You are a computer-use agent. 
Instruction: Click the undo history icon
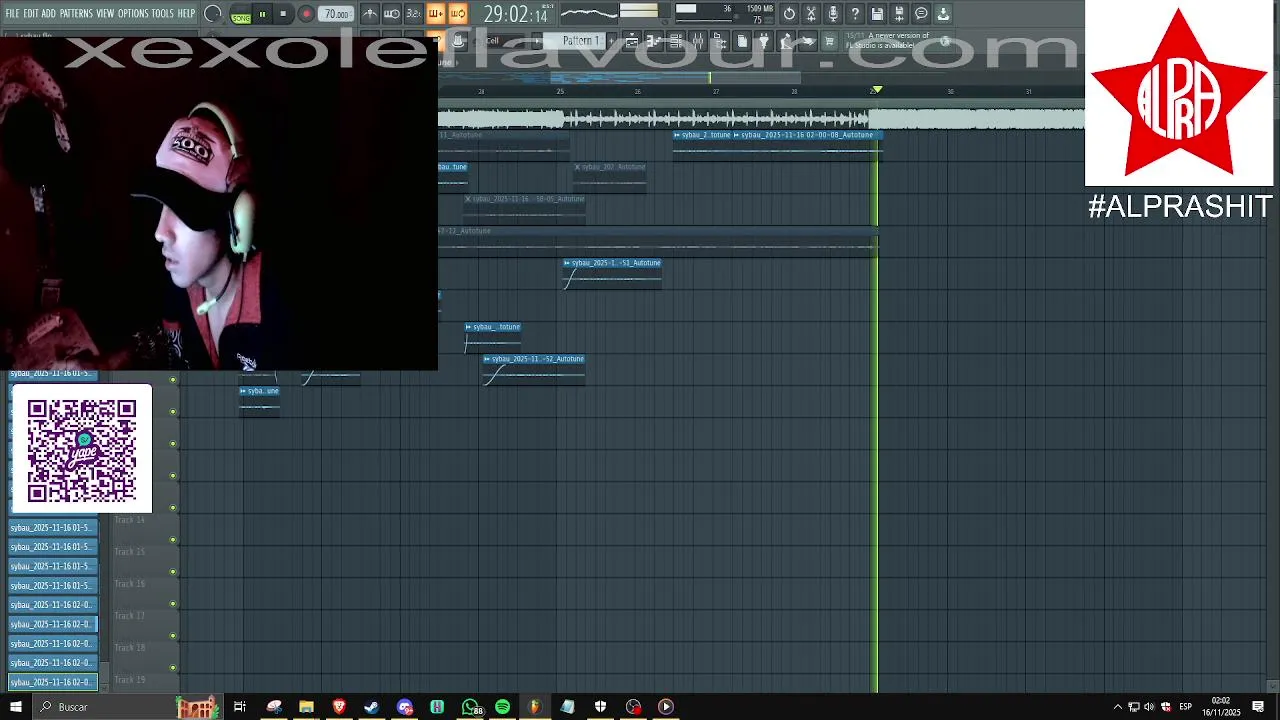pos(789,14)
